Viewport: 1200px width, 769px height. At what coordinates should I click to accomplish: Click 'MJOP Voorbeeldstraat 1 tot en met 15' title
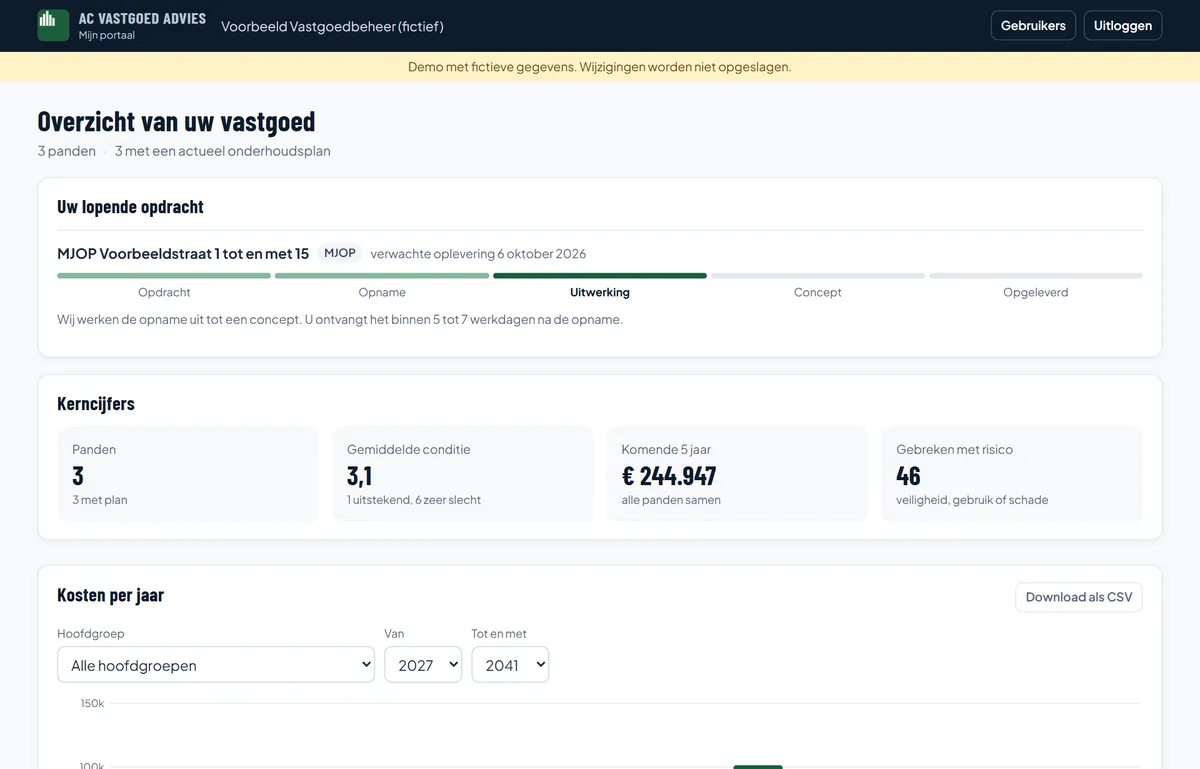(183, 253)
